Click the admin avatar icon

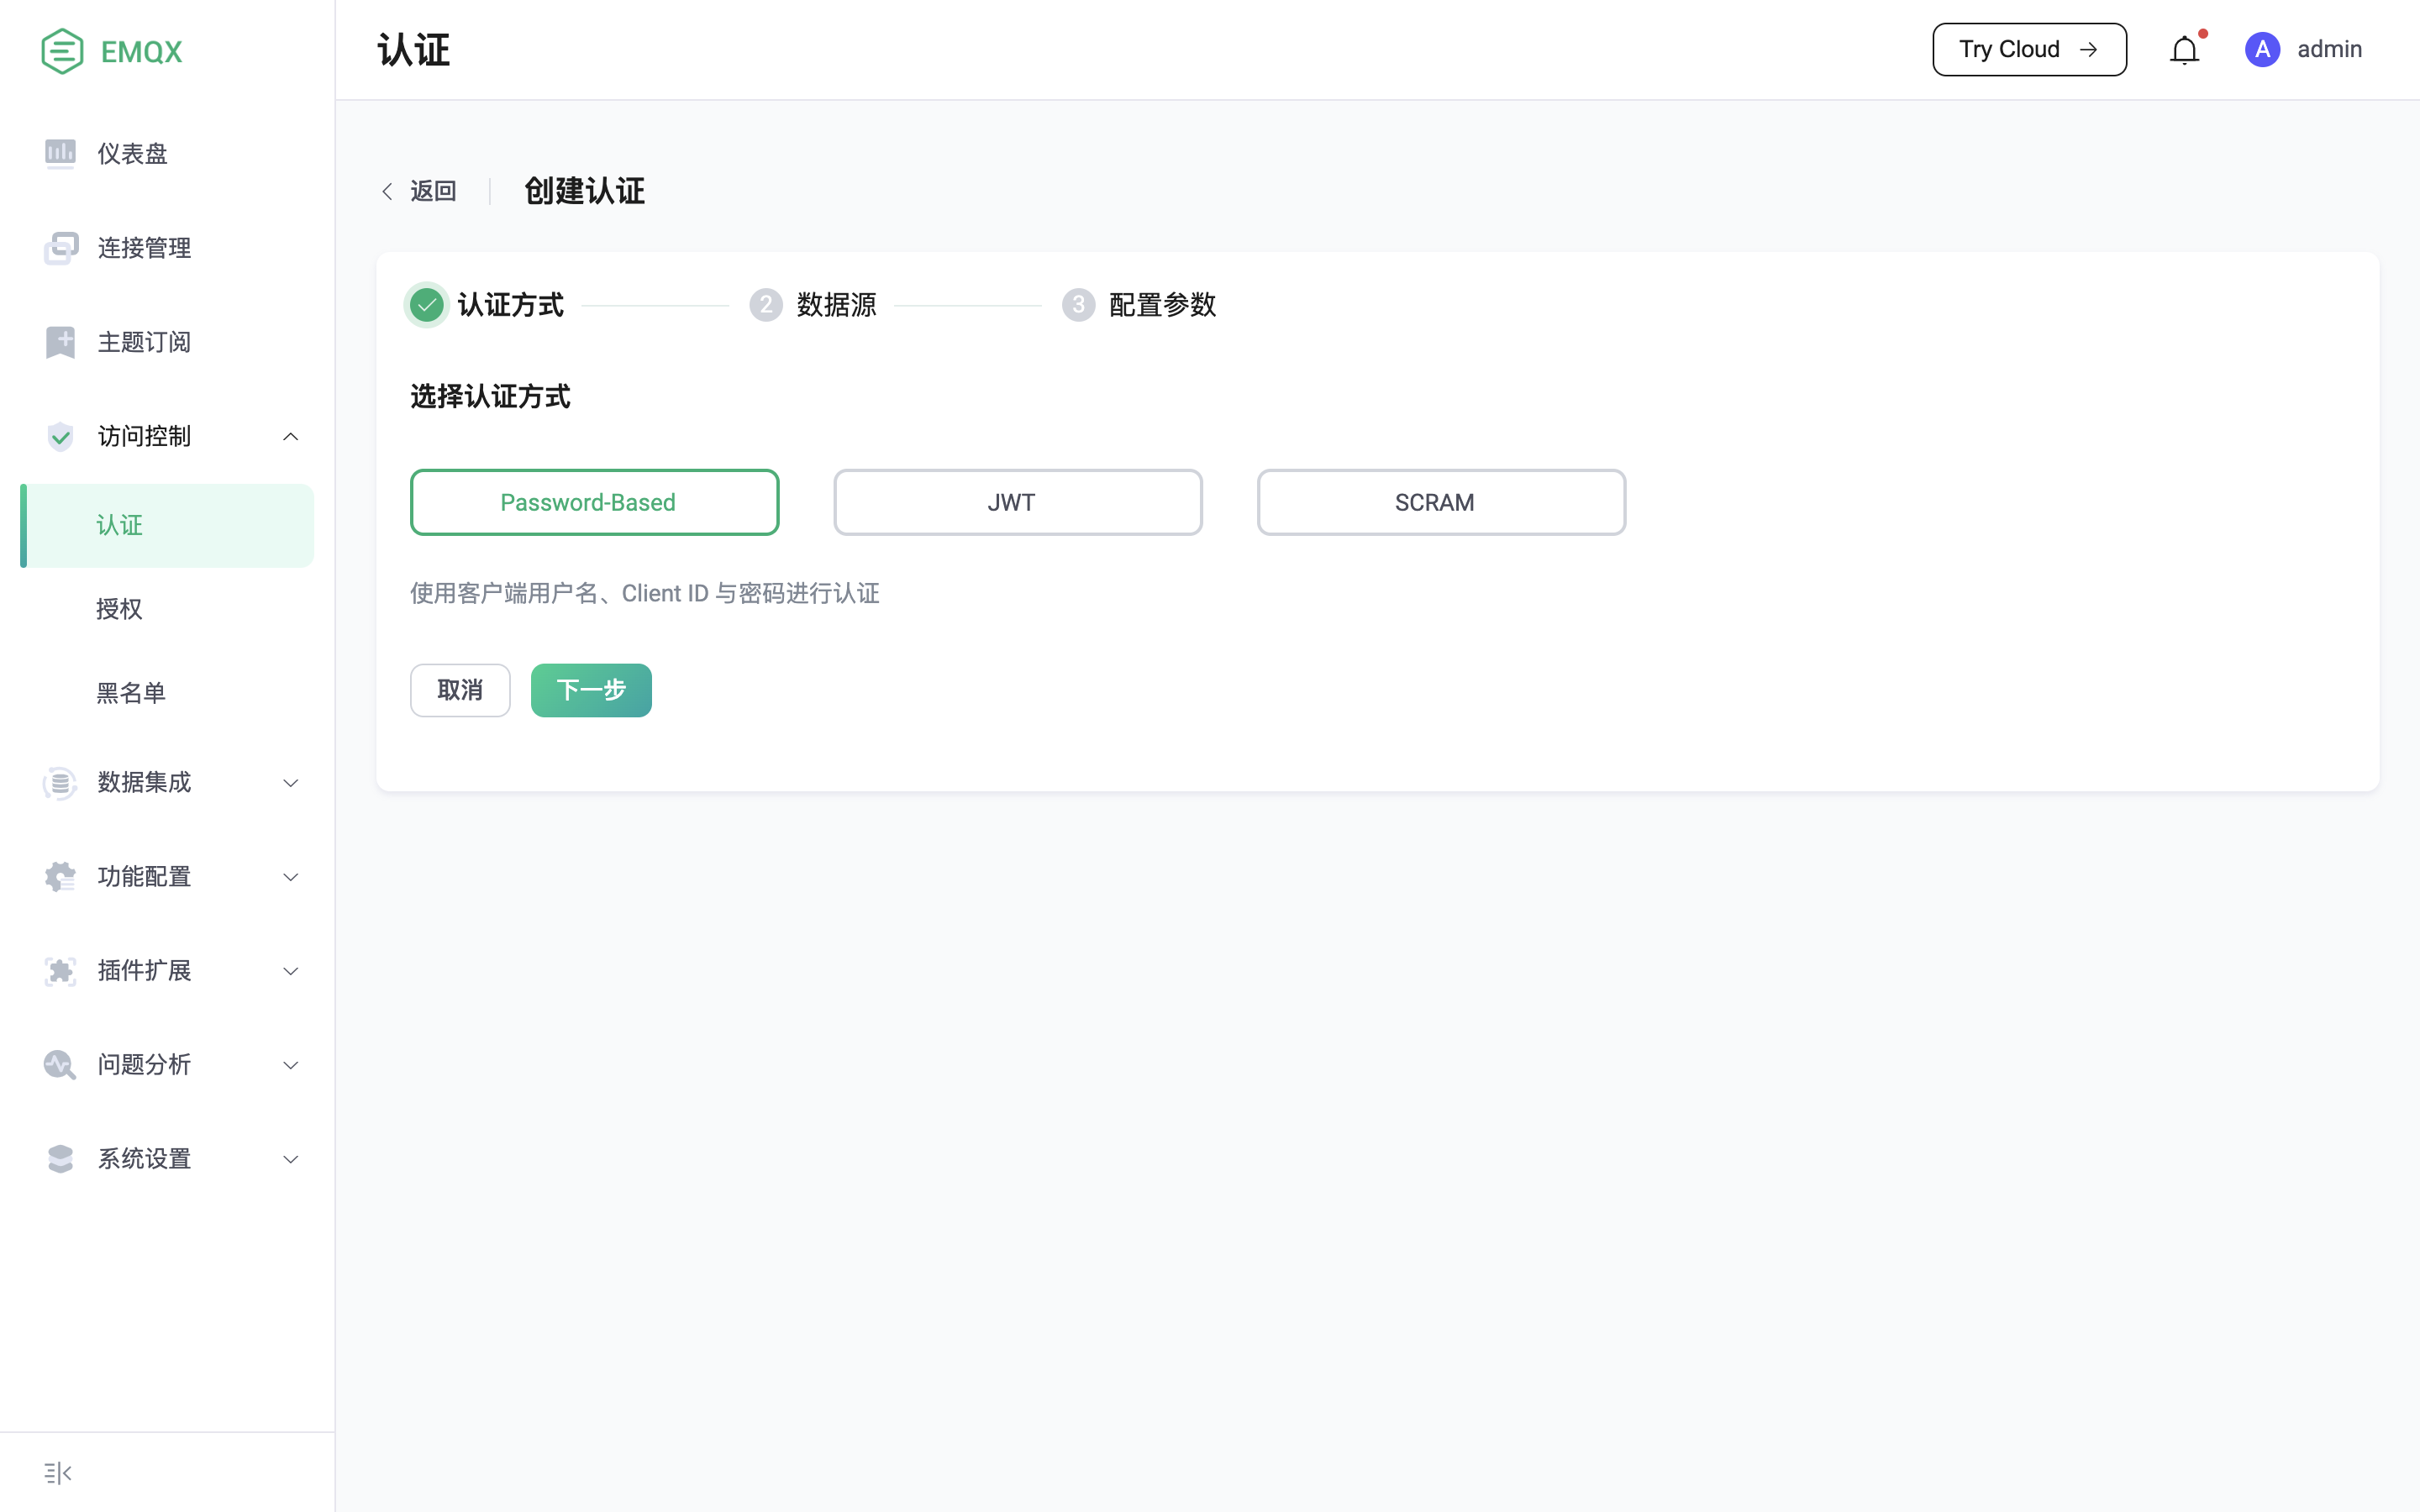pyautogui.click(x=2262, y=49)
